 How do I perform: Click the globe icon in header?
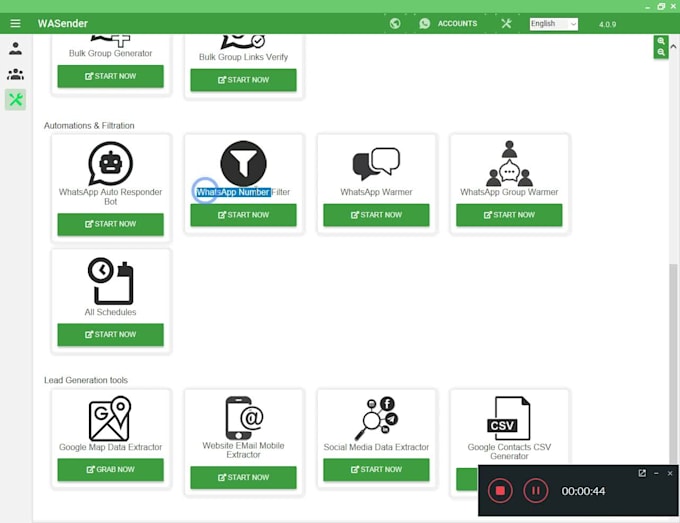(x=395, y=23)
